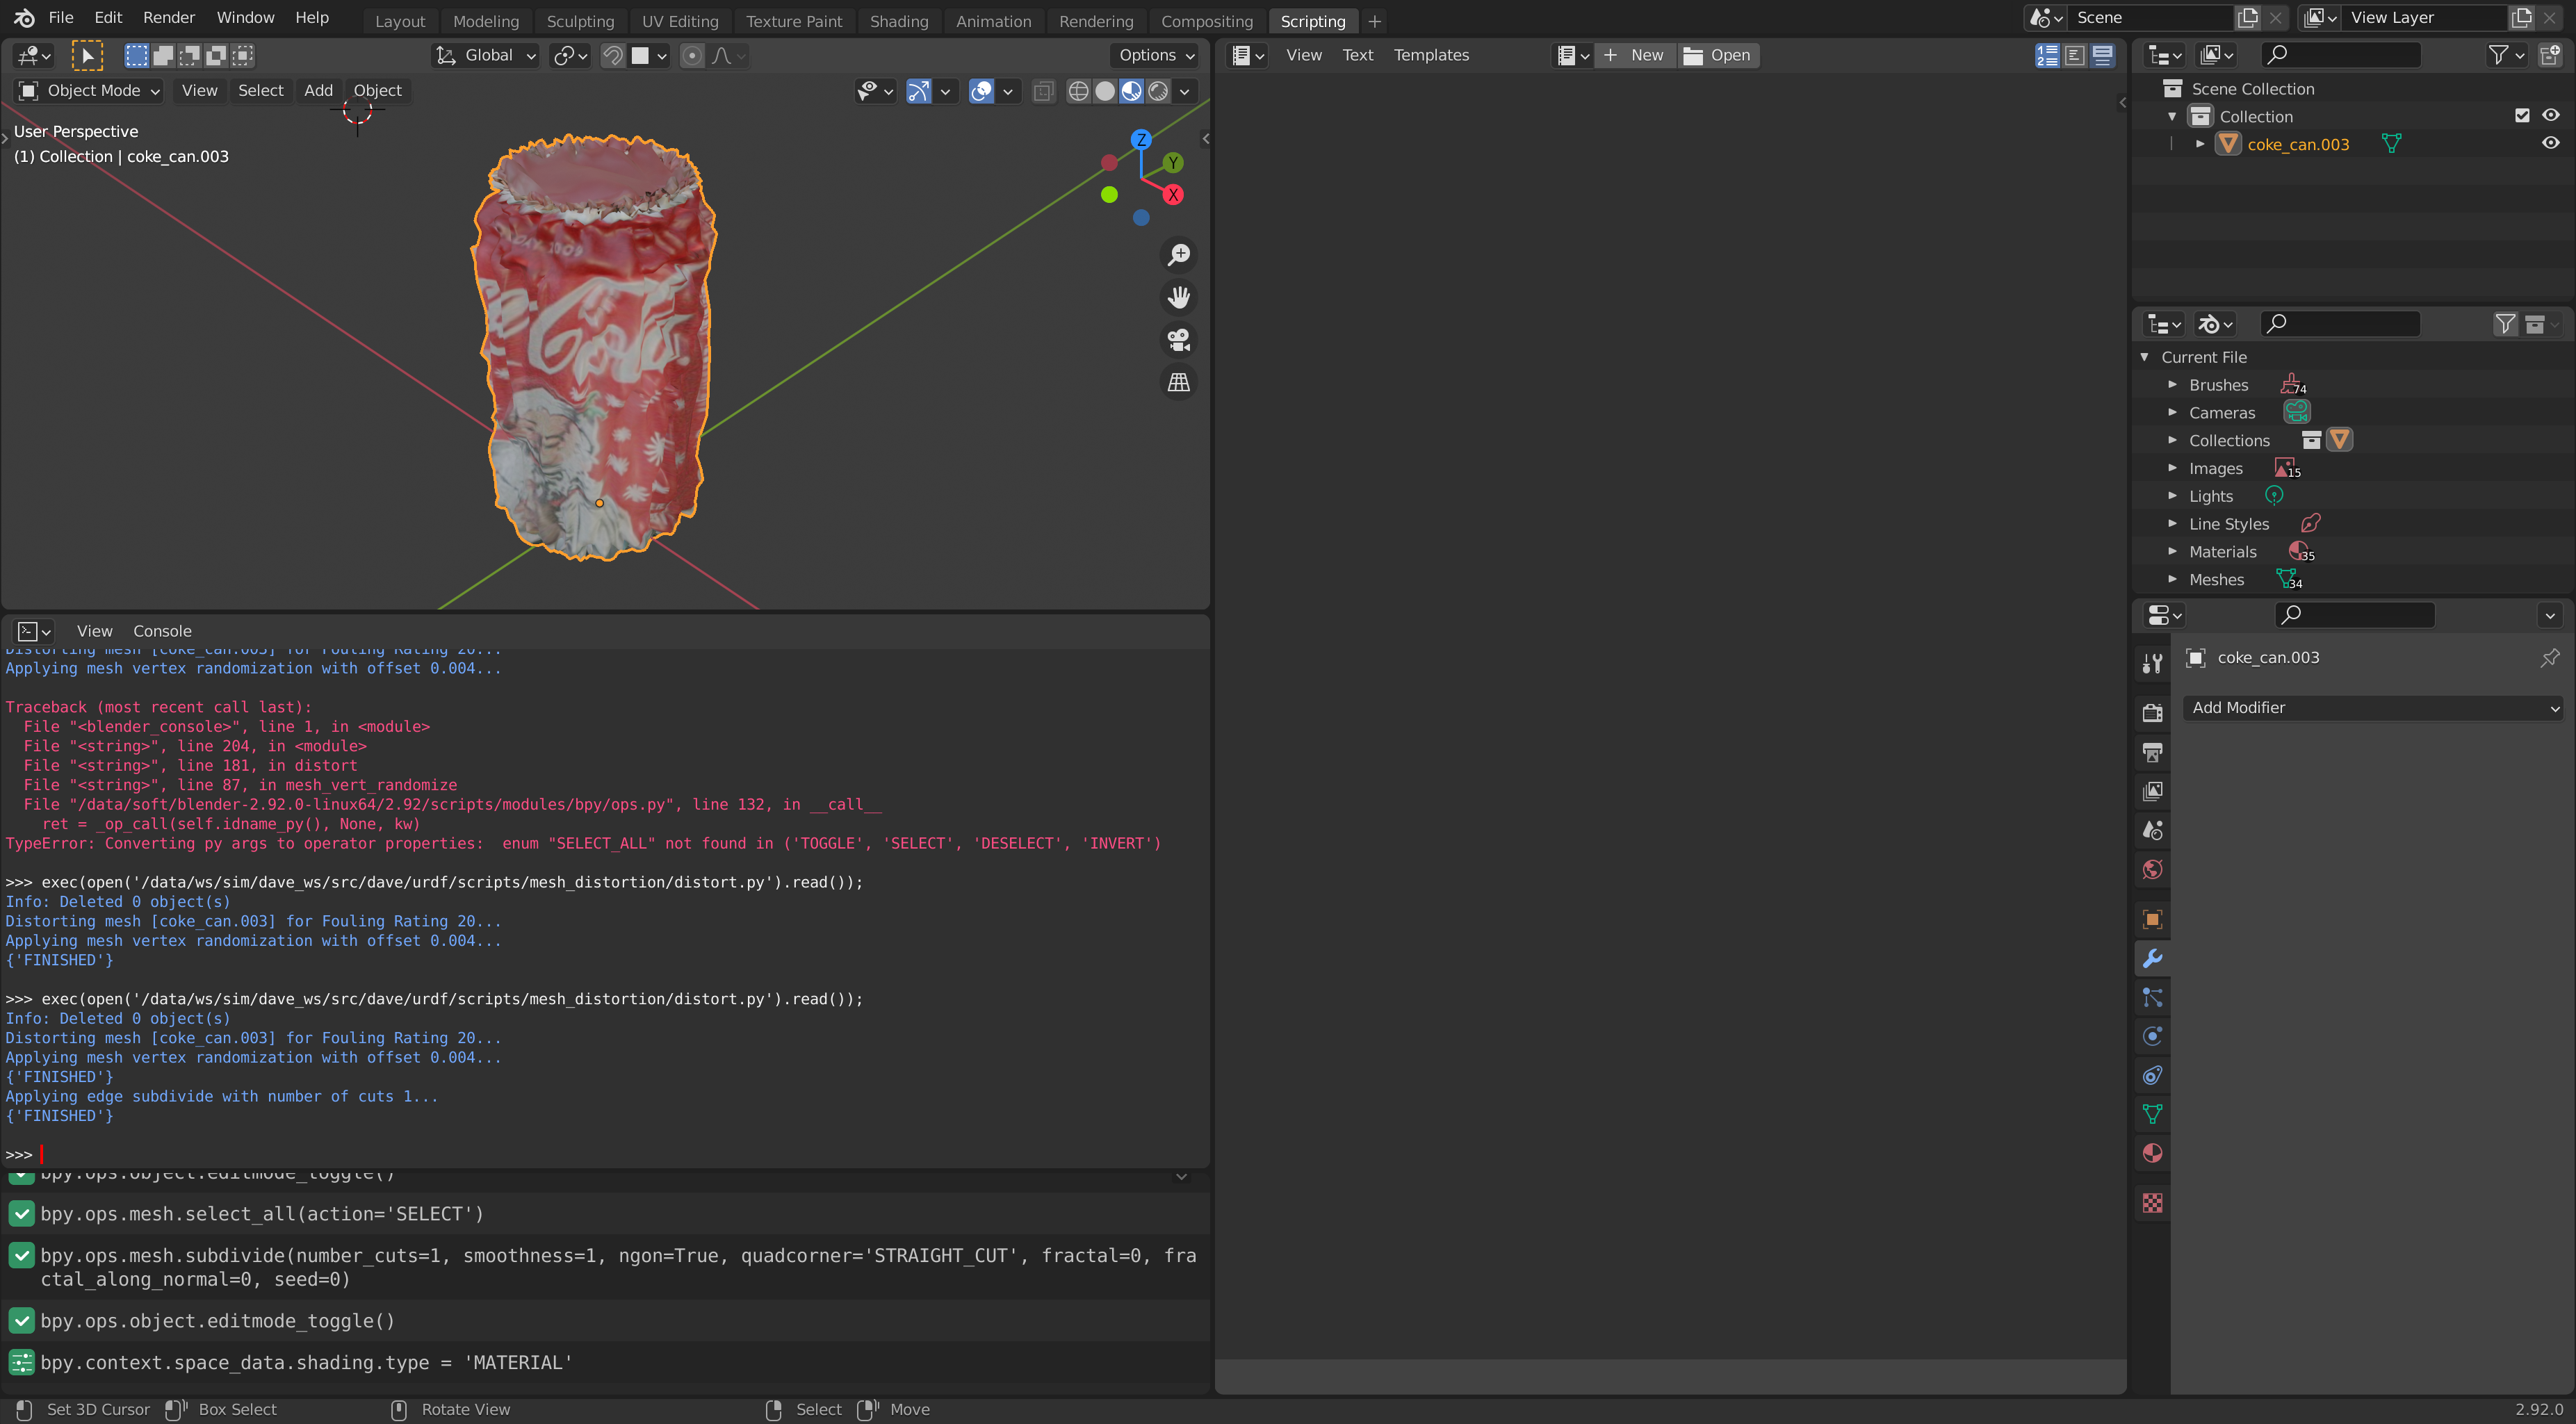Click the Pan view hand gizmo
The height and width of the screenshot is (1424, 2576).
tap(1179, 297)
